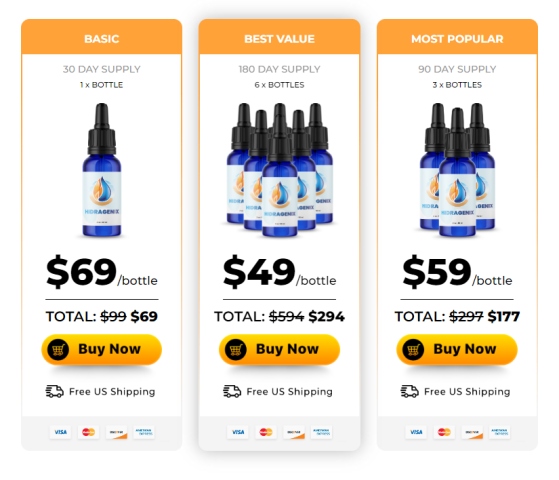
Task: Click the shipping truck icon in the Best Value card
Action: tap(232, 391)
